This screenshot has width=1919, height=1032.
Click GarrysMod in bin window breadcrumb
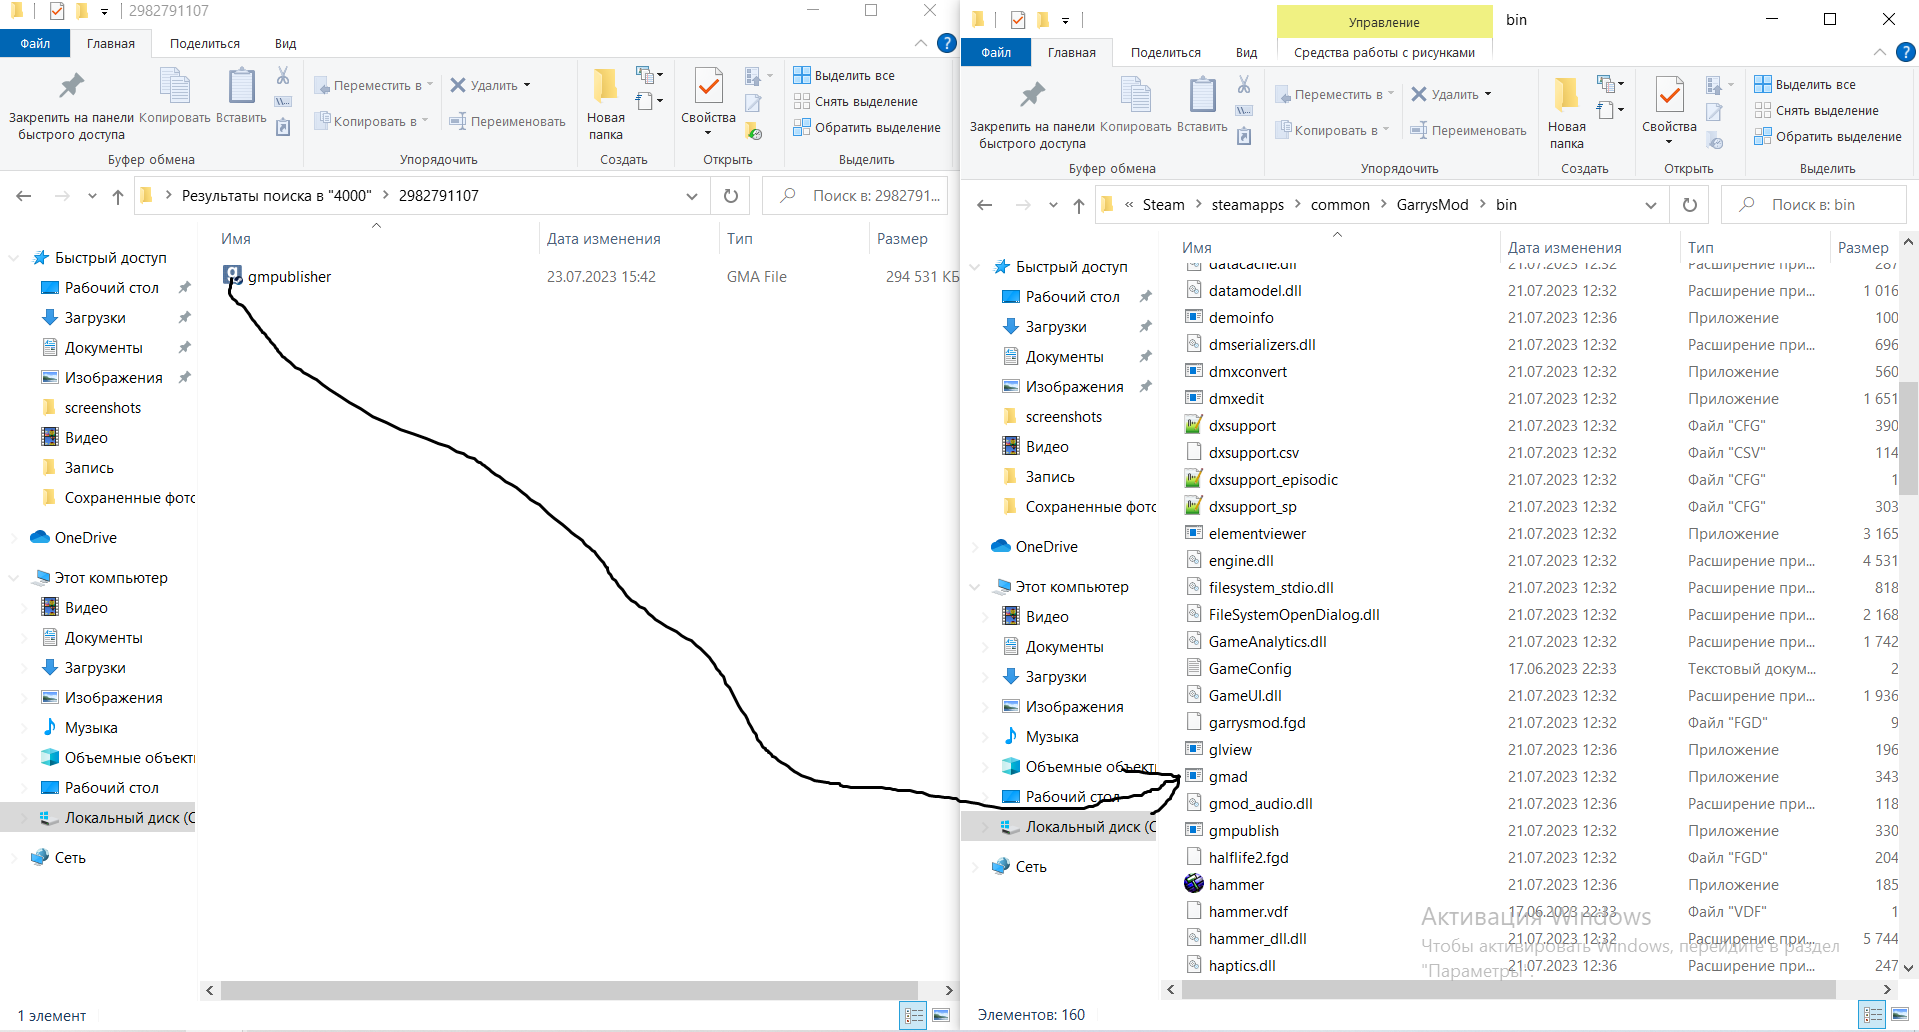(x=1432, y=205)
